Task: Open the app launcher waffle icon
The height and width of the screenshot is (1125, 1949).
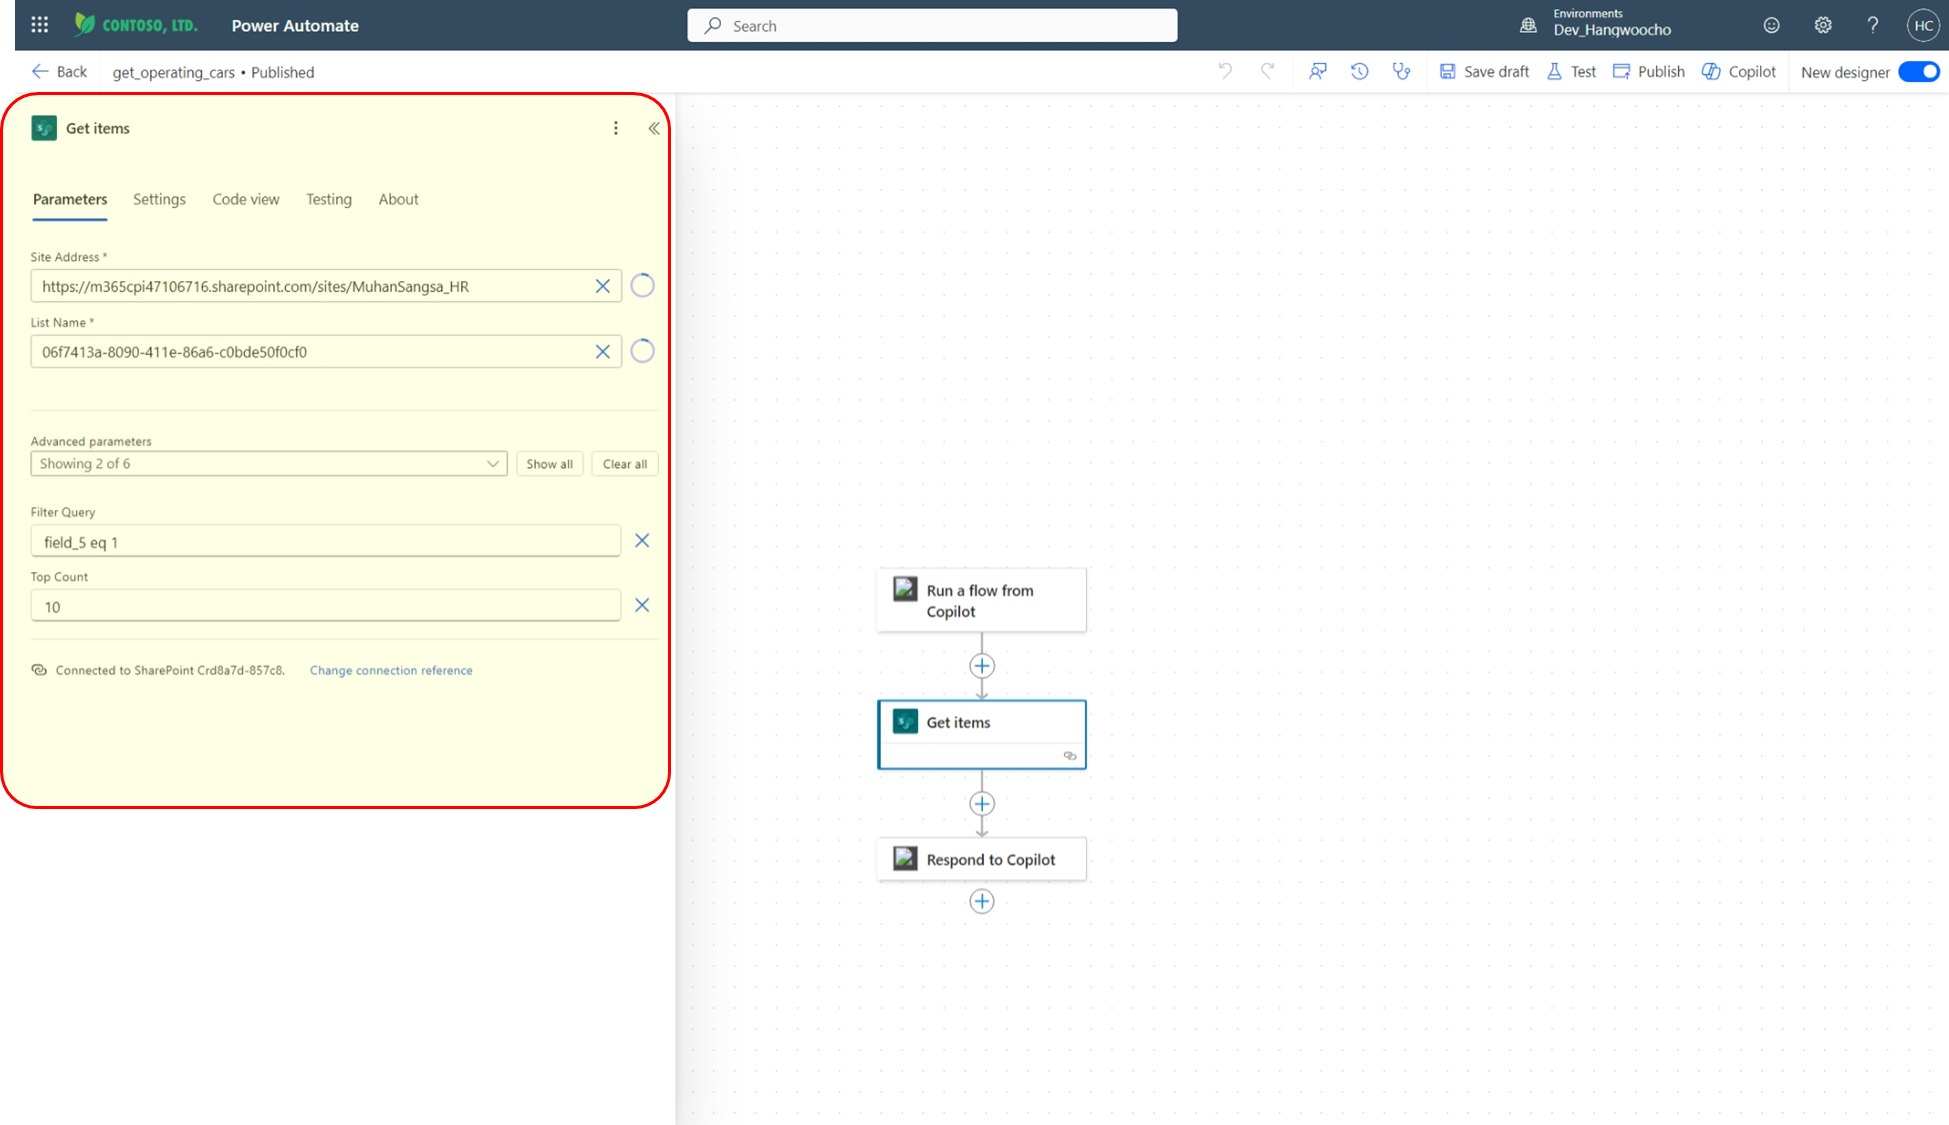Action: 40,25
